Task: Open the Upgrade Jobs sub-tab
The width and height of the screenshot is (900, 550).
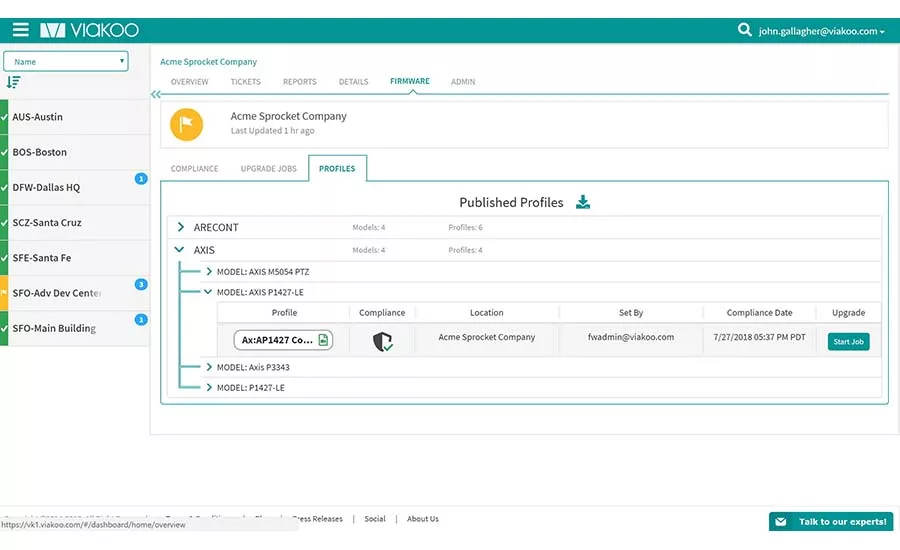Action: click(x=269, y=168)
